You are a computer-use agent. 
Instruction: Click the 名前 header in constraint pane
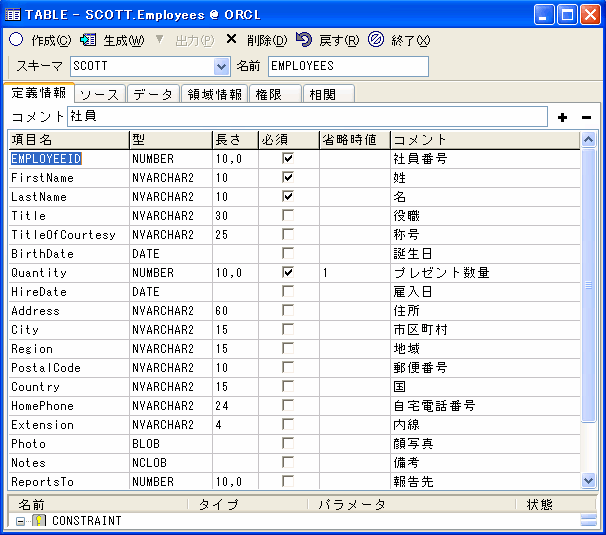[98, 504]
